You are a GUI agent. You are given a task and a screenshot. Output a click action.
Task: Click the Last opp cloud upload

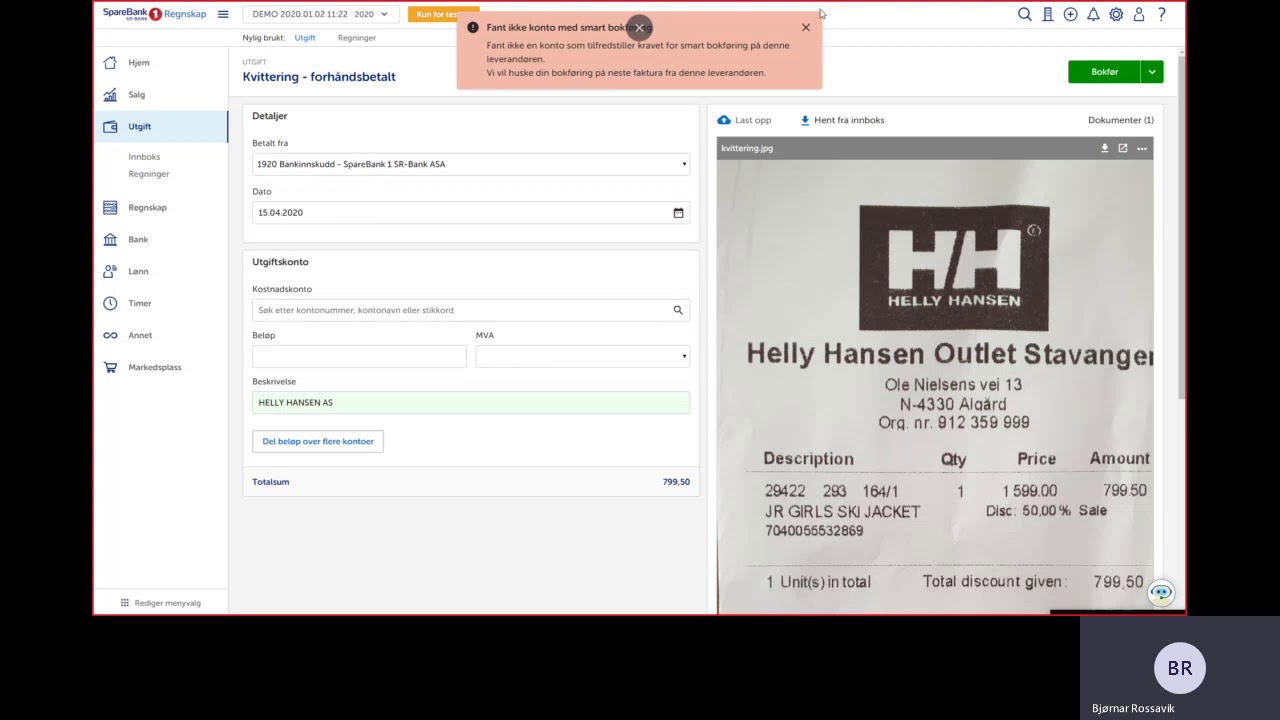click(745, 120)
